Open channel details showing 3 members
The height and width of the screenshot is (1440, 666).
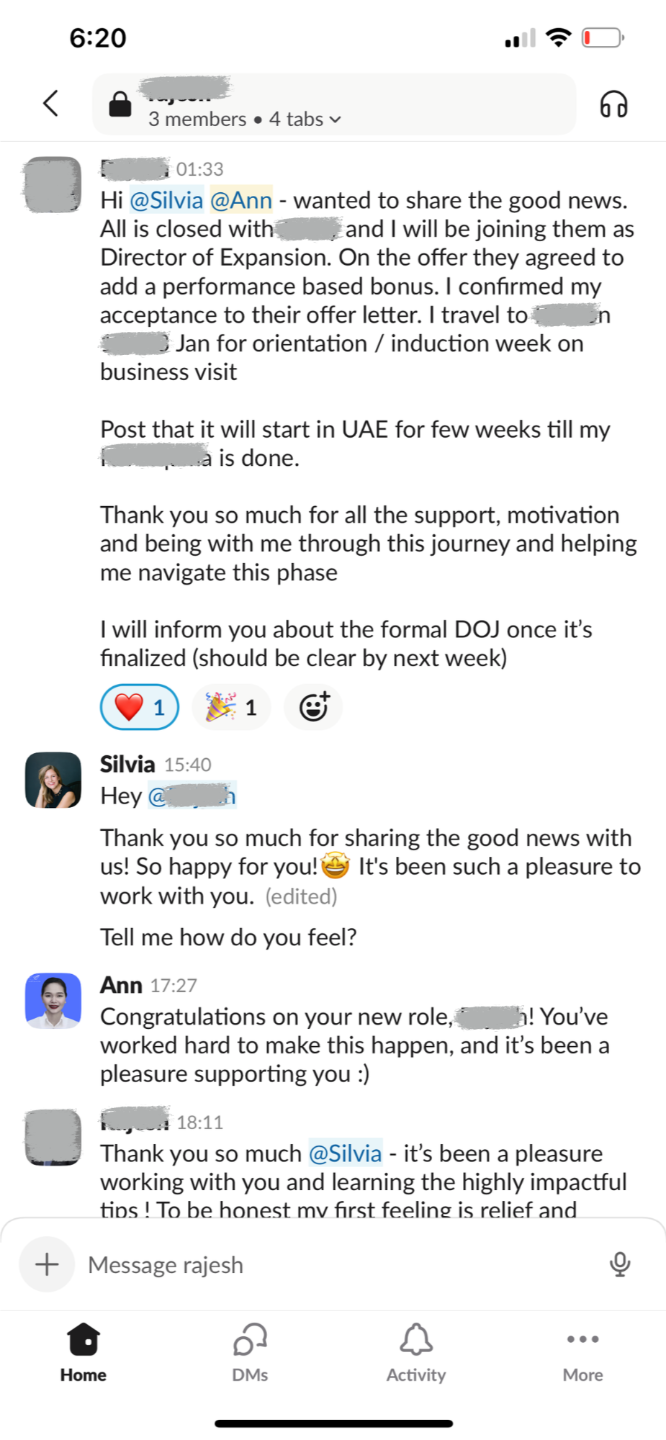[197, 119]
